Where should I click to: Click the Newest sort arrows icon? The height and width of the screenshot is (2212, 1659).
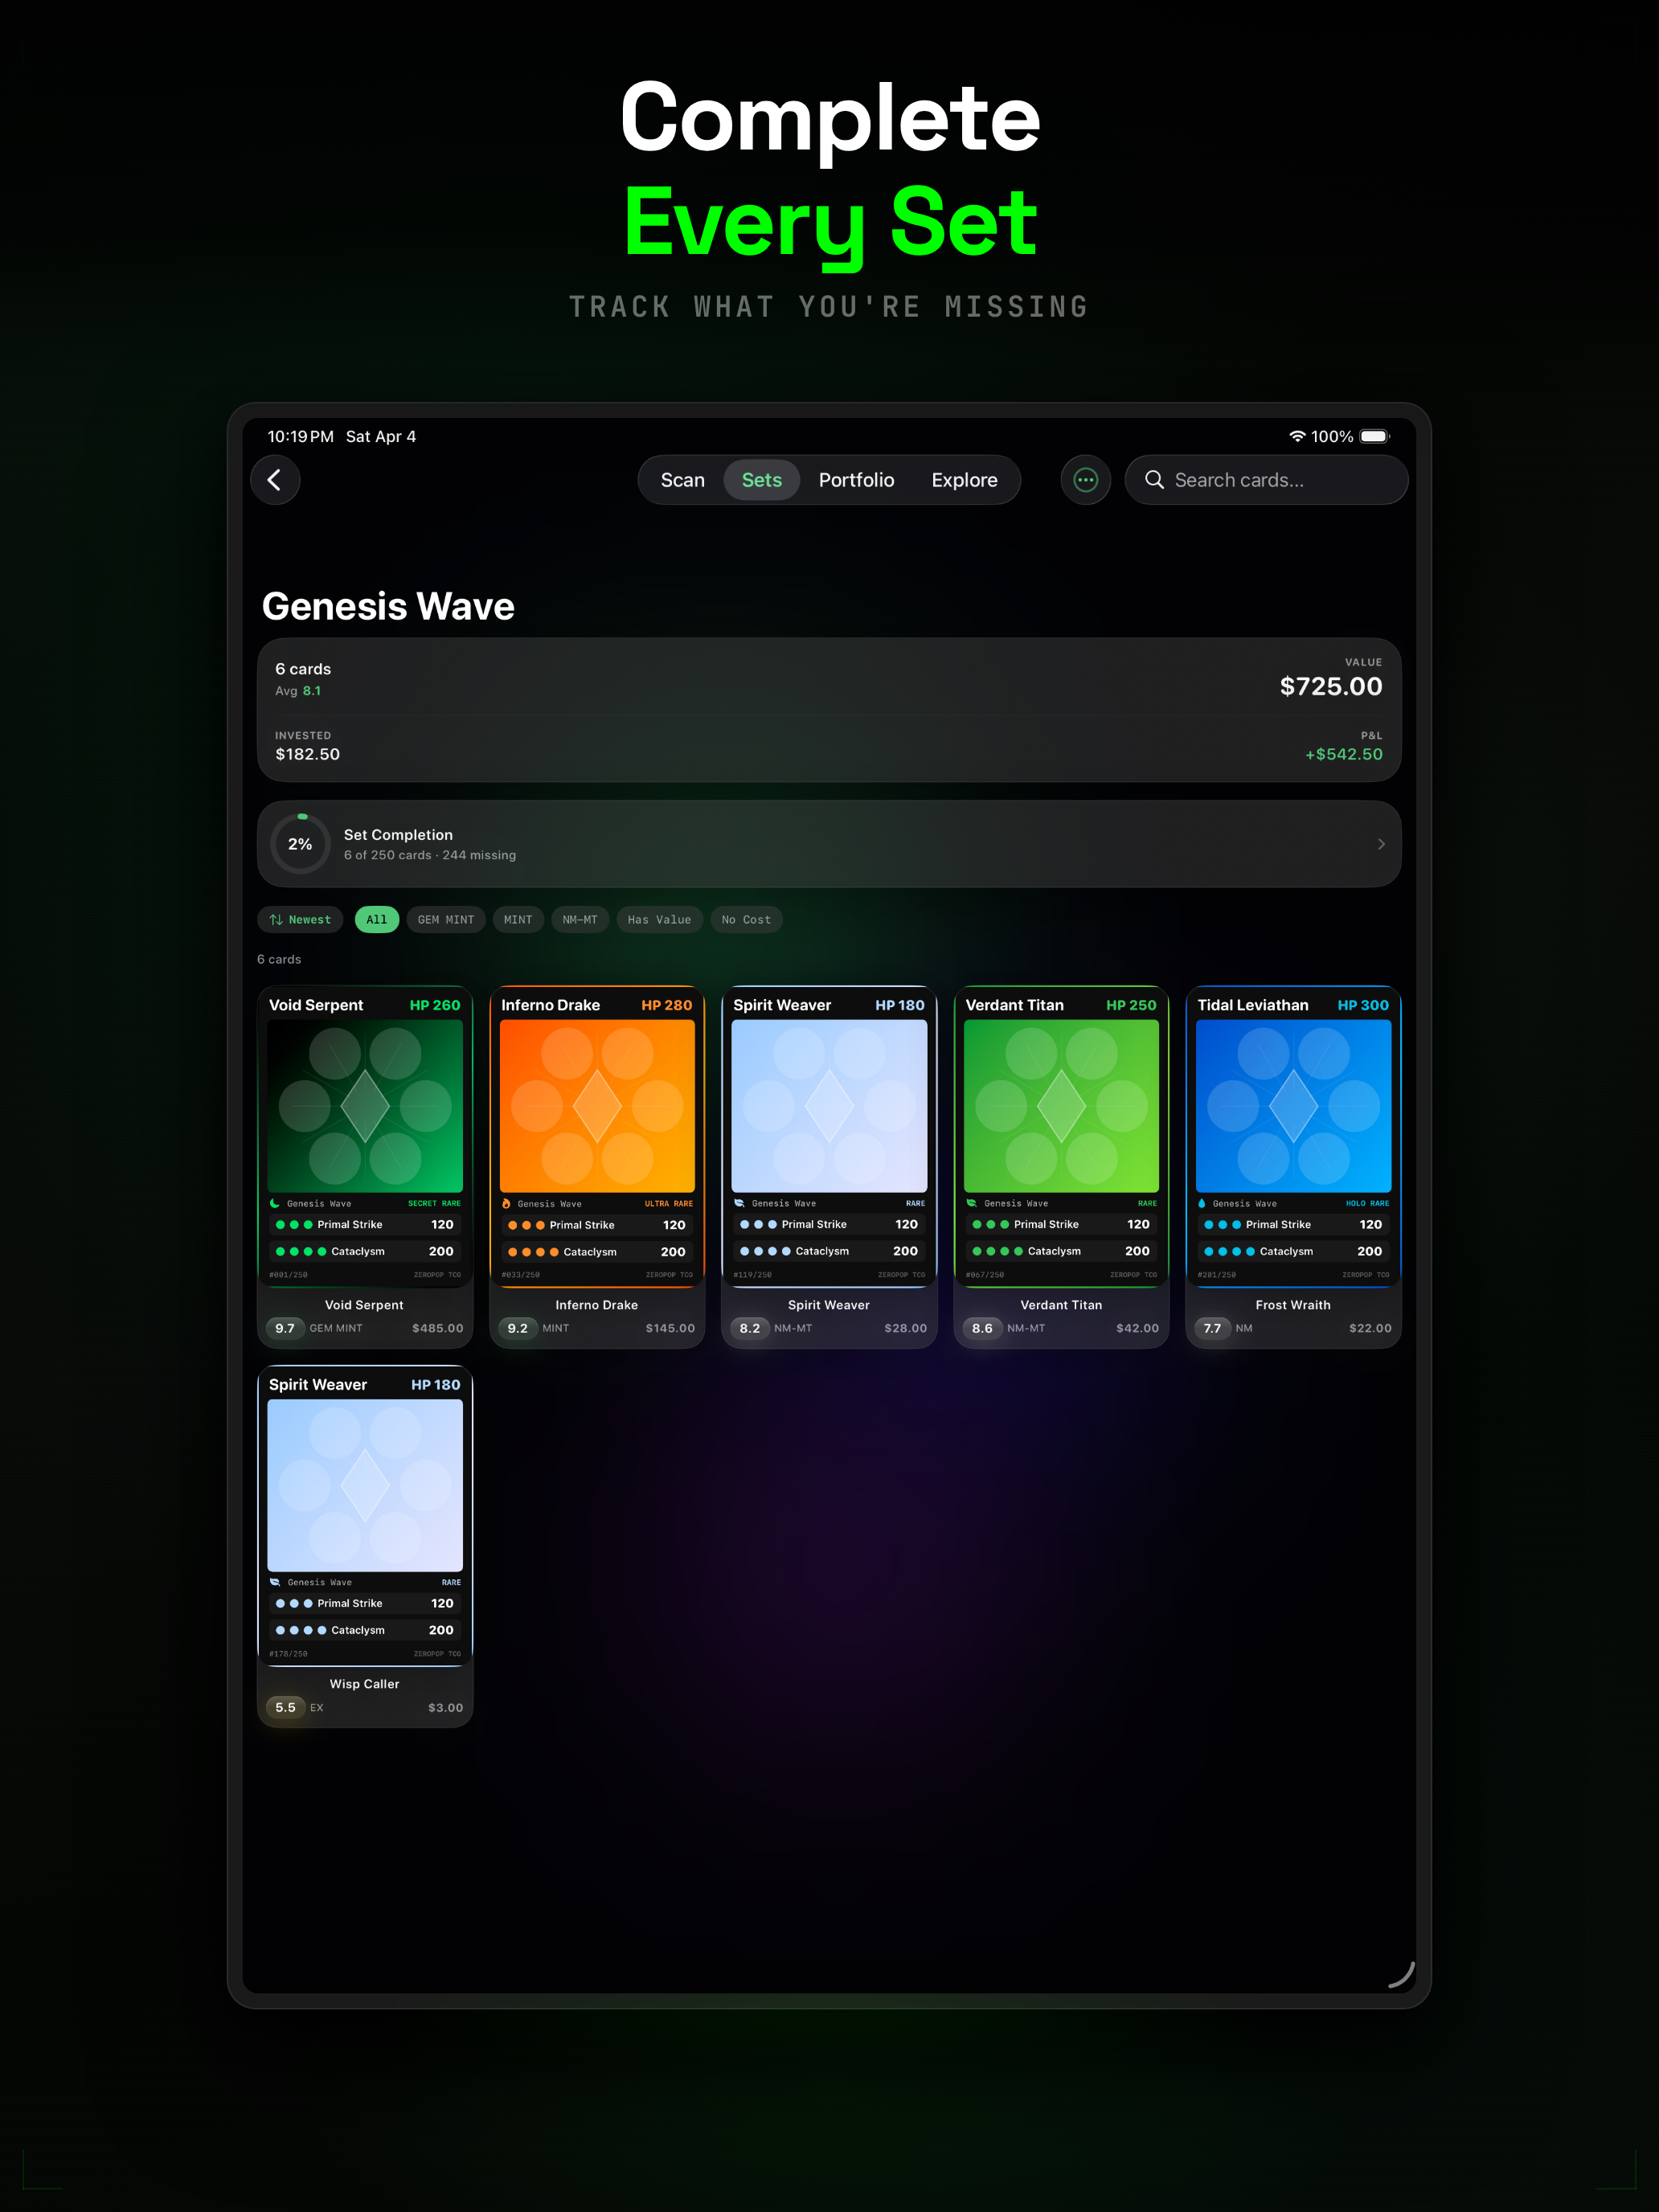click(276, 920)
